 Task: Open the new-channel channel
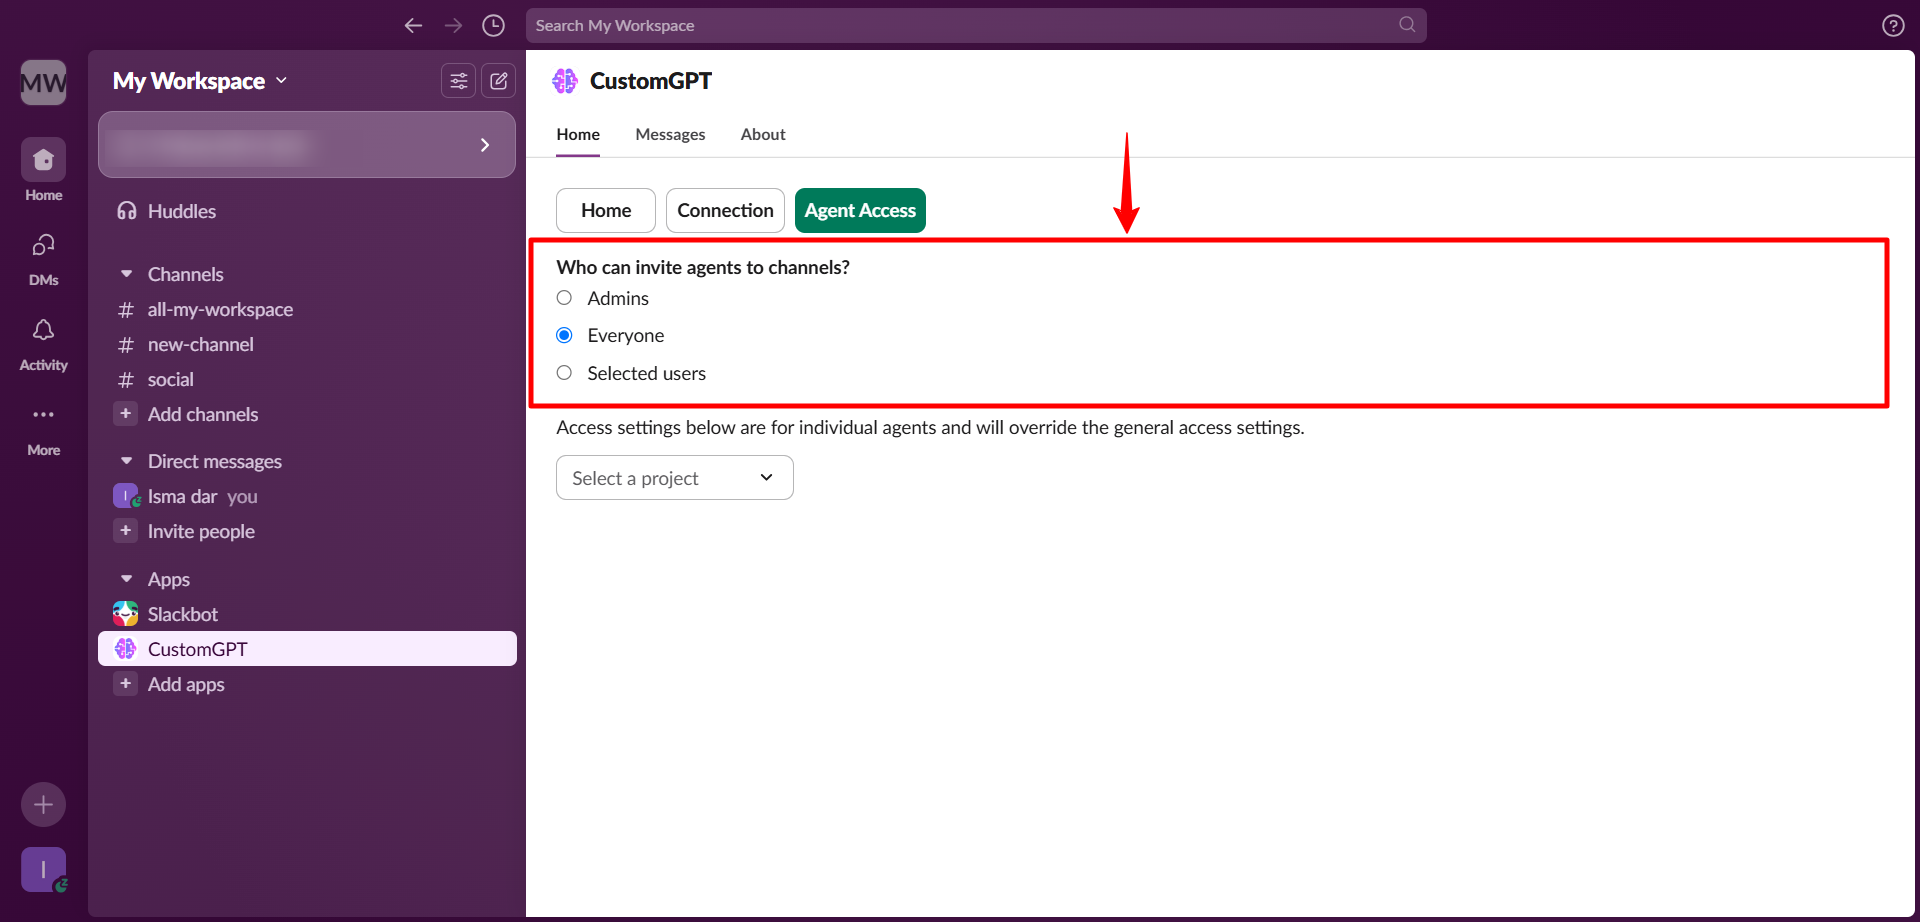pos(307,345)
